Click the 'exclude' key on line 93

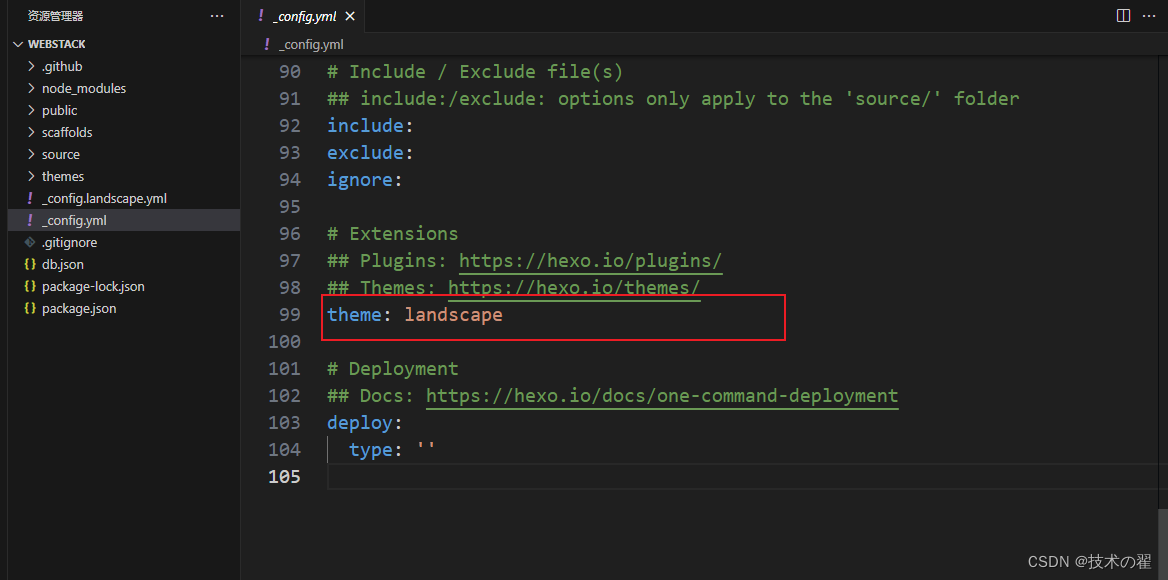pos(365,153)
